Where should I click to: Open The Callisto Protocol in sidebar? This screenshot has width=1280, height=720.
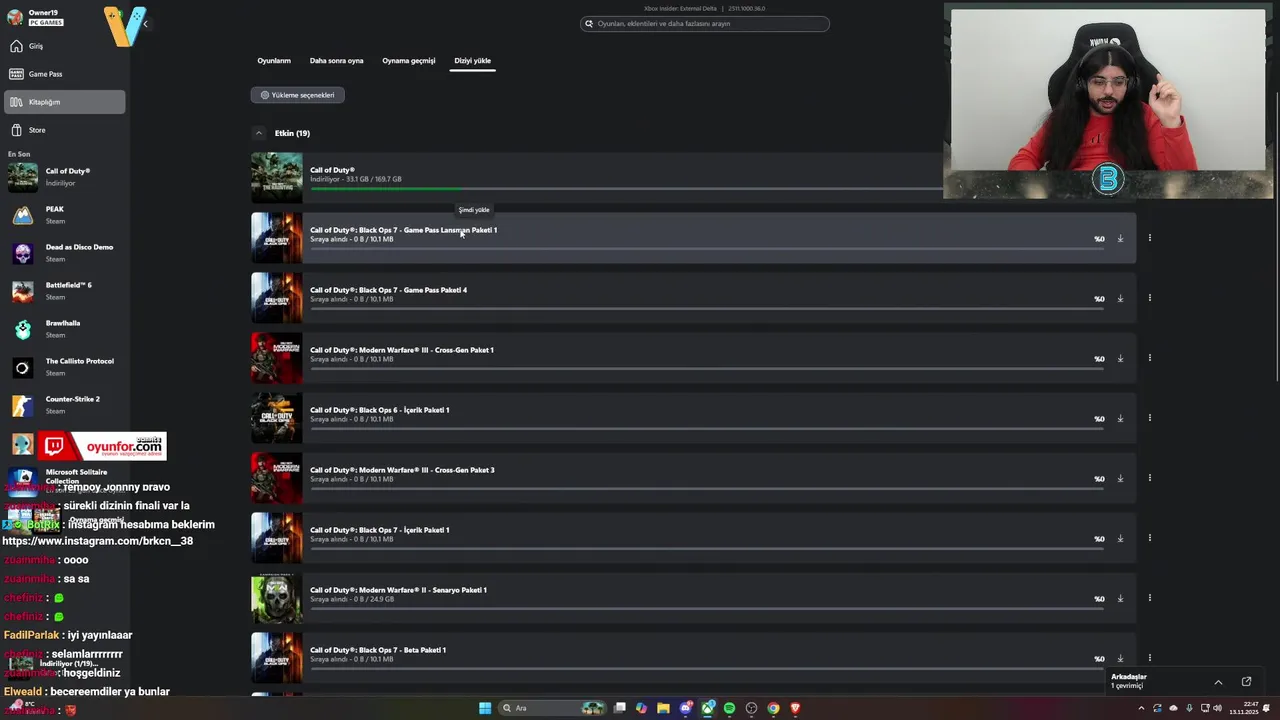coord(64,367)
